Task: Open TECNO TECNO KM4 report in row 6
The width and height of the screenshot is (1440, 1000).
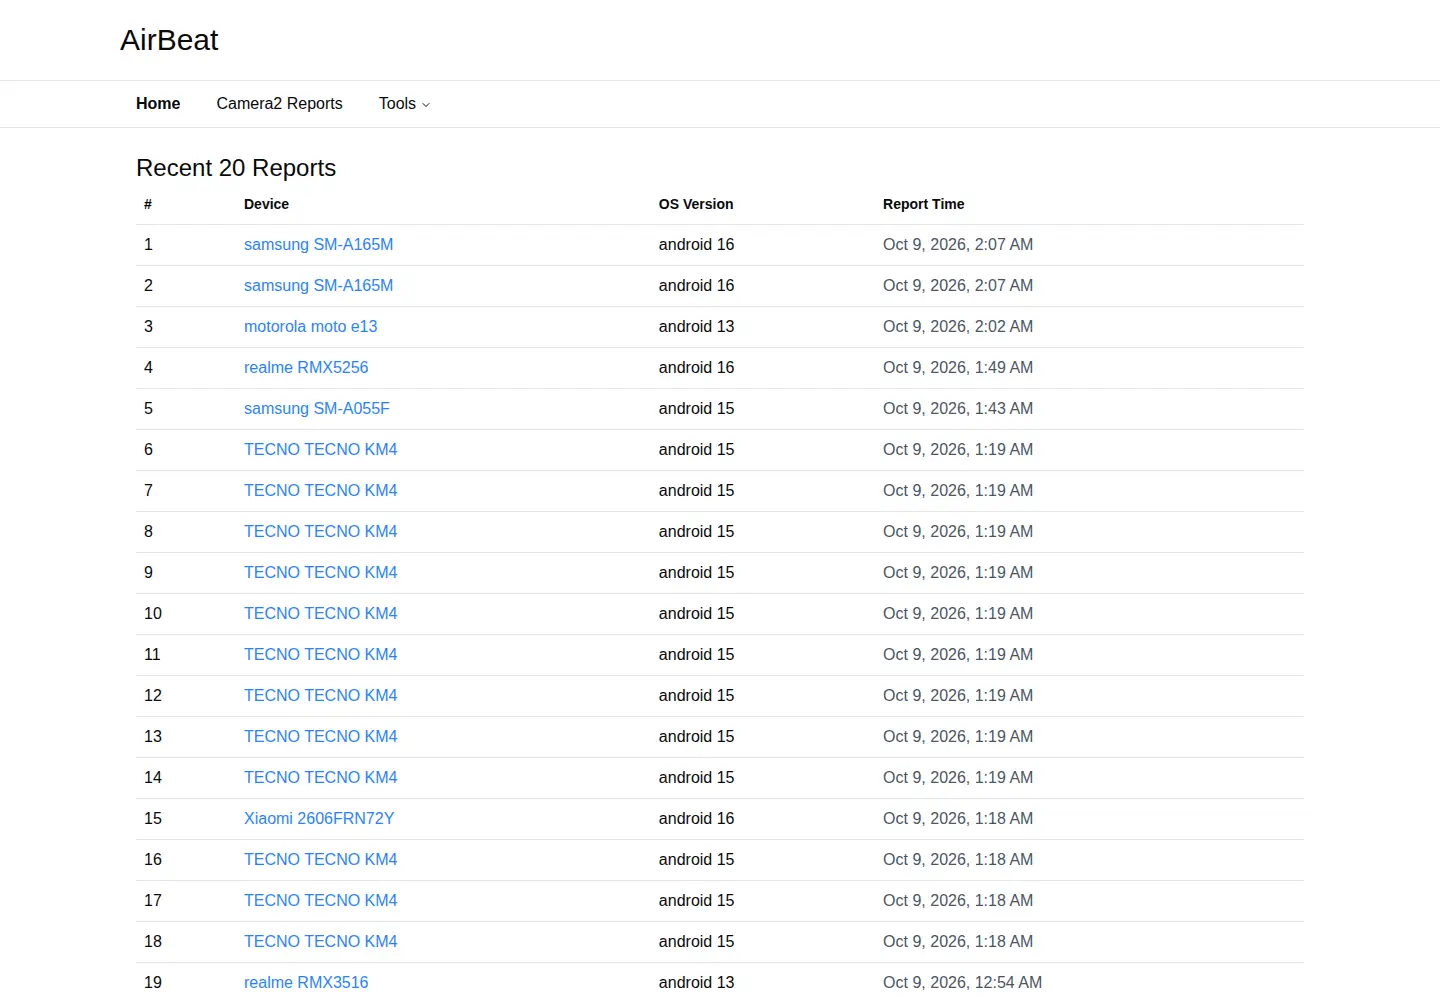Action: point(321,450)
